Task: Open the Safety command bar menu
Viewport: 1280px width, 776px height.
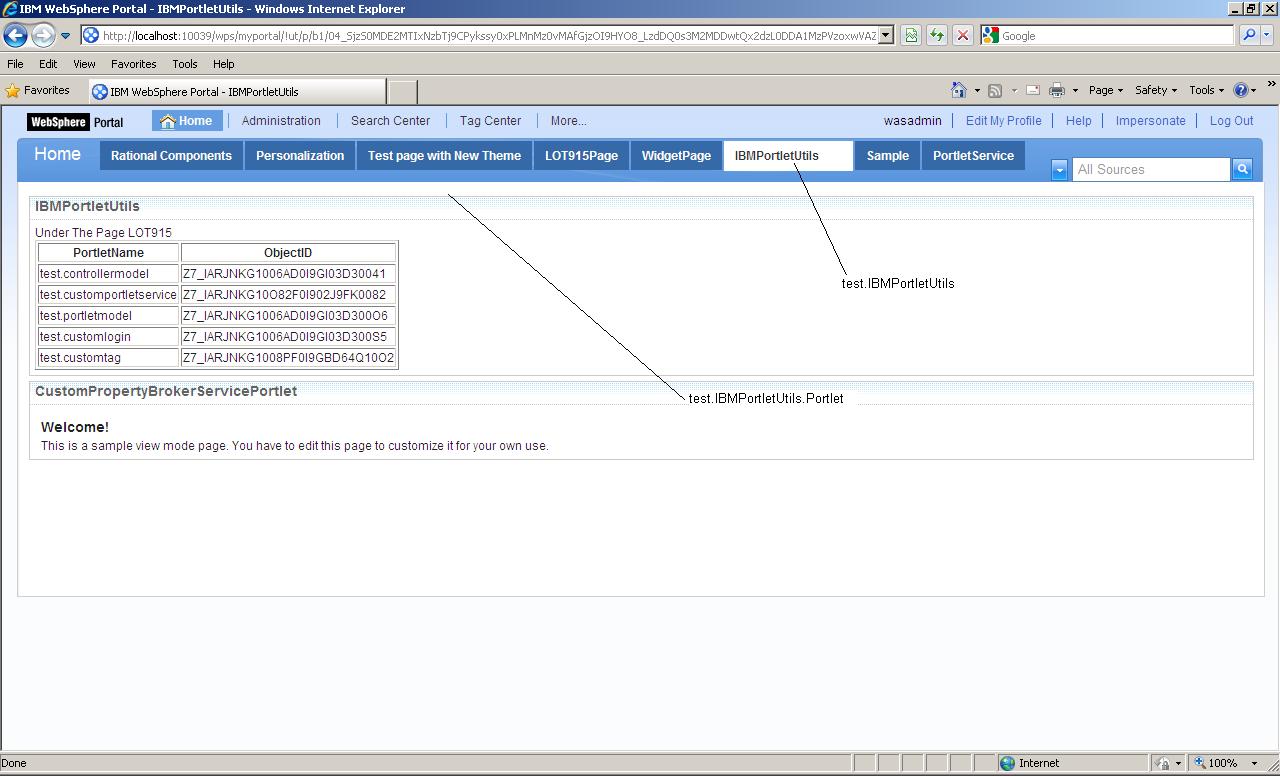Action: click(1155, 90)
